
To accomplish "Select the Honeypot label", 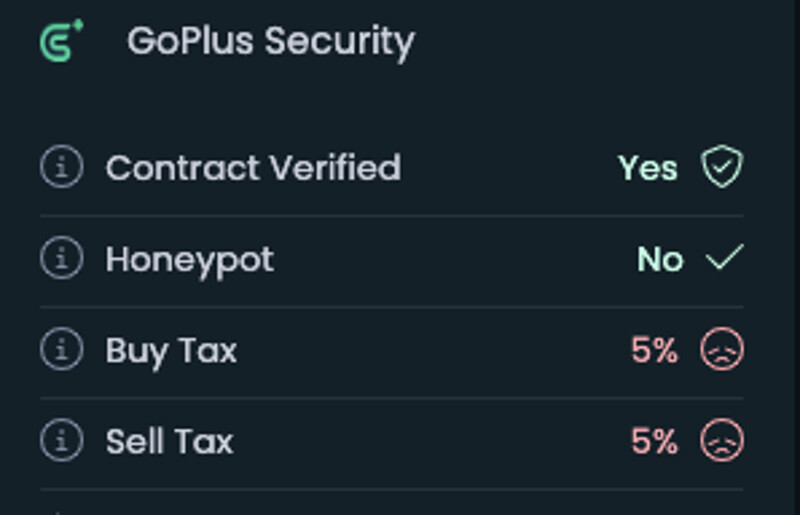I will click(x=190, y=260).
